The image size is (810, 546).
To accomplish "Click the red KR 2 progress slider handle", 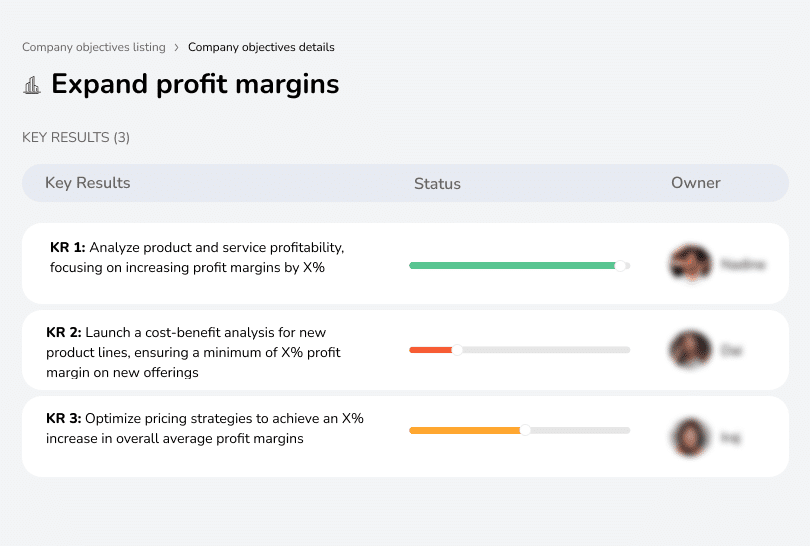I will coord(457,350).
